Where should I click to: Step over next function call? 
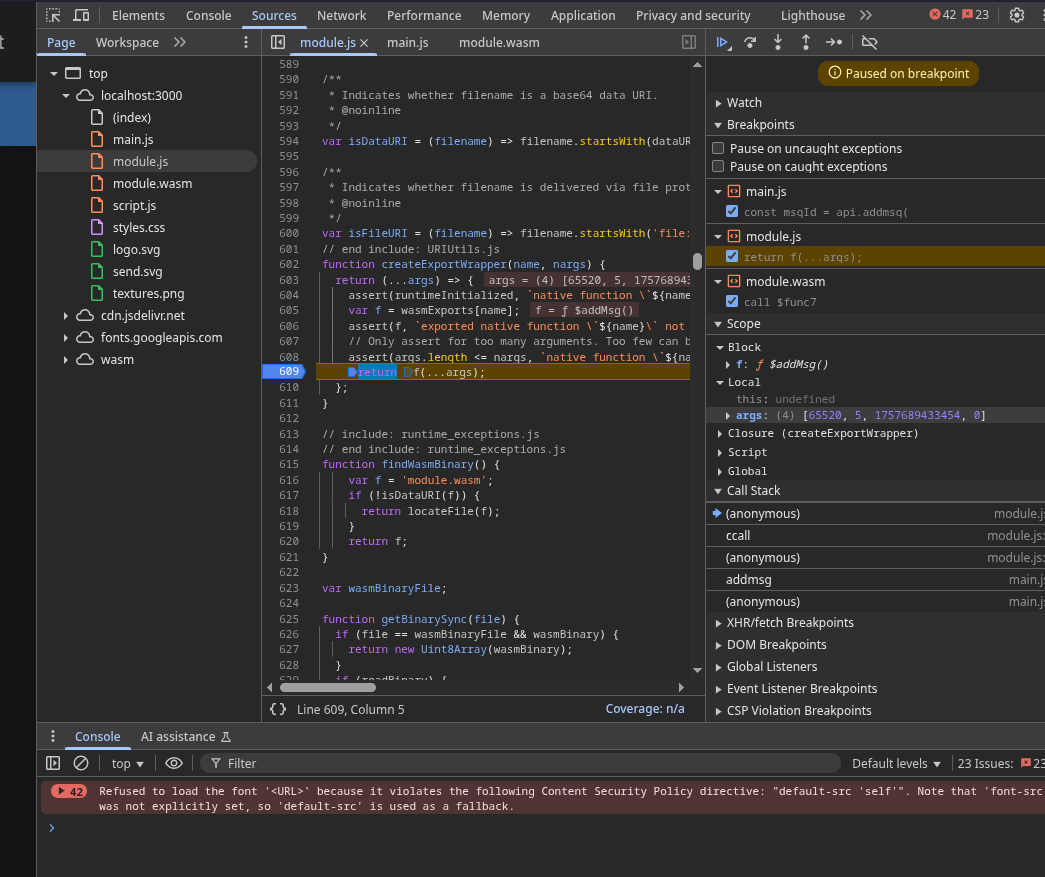click(x=750, y=42)
